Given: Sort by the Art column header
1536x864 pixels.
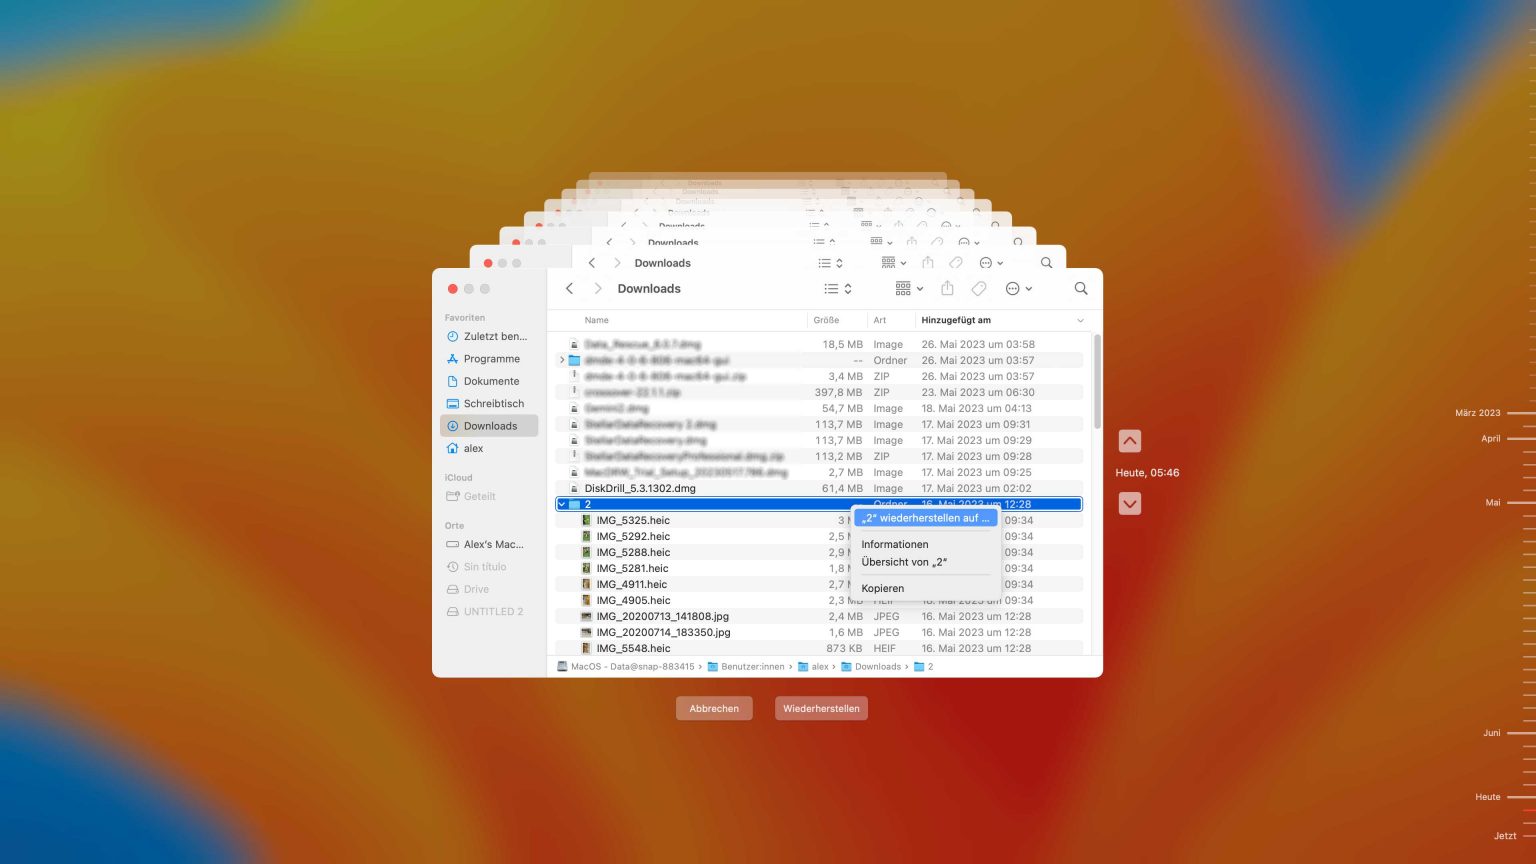Looking at the screenshot, I should [880, 320].
